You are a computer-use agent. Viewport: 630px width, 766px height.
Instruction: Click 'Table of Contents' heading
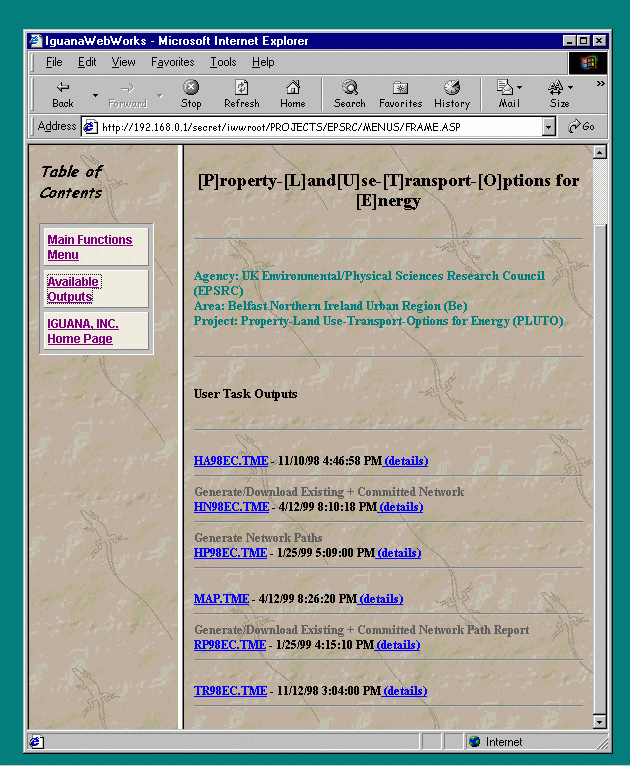coord(72,182)
